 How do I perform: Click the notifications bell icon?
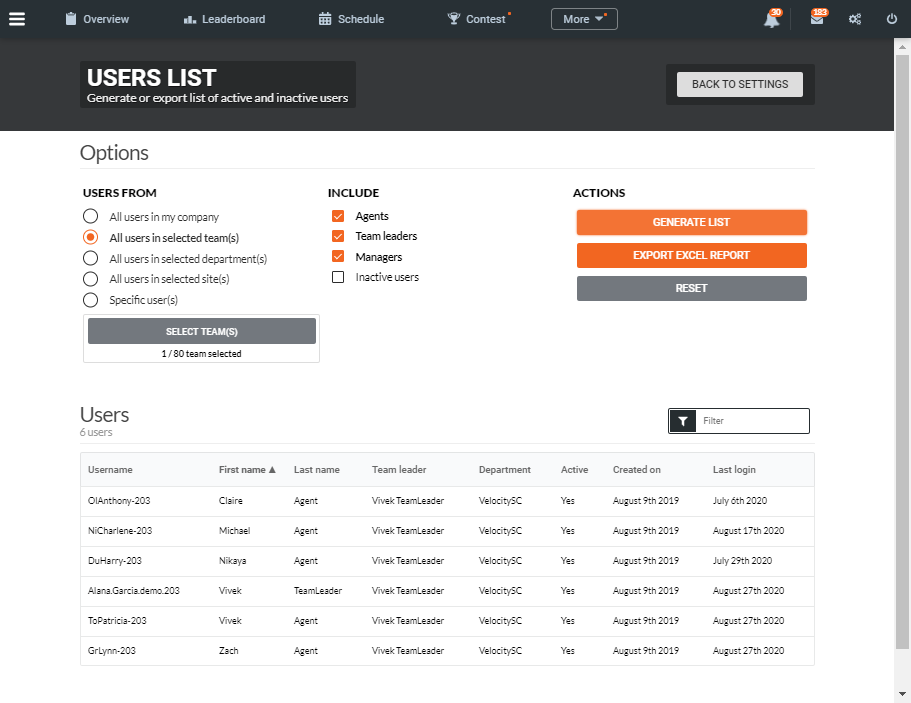coord(772,19)
